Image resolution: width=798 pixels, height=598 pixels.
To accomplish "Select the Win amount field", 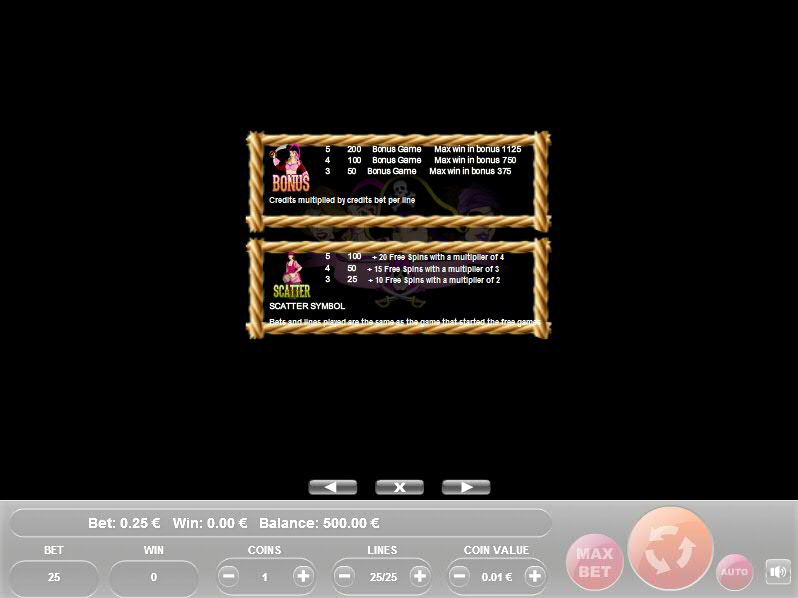I will coord(154,577).
